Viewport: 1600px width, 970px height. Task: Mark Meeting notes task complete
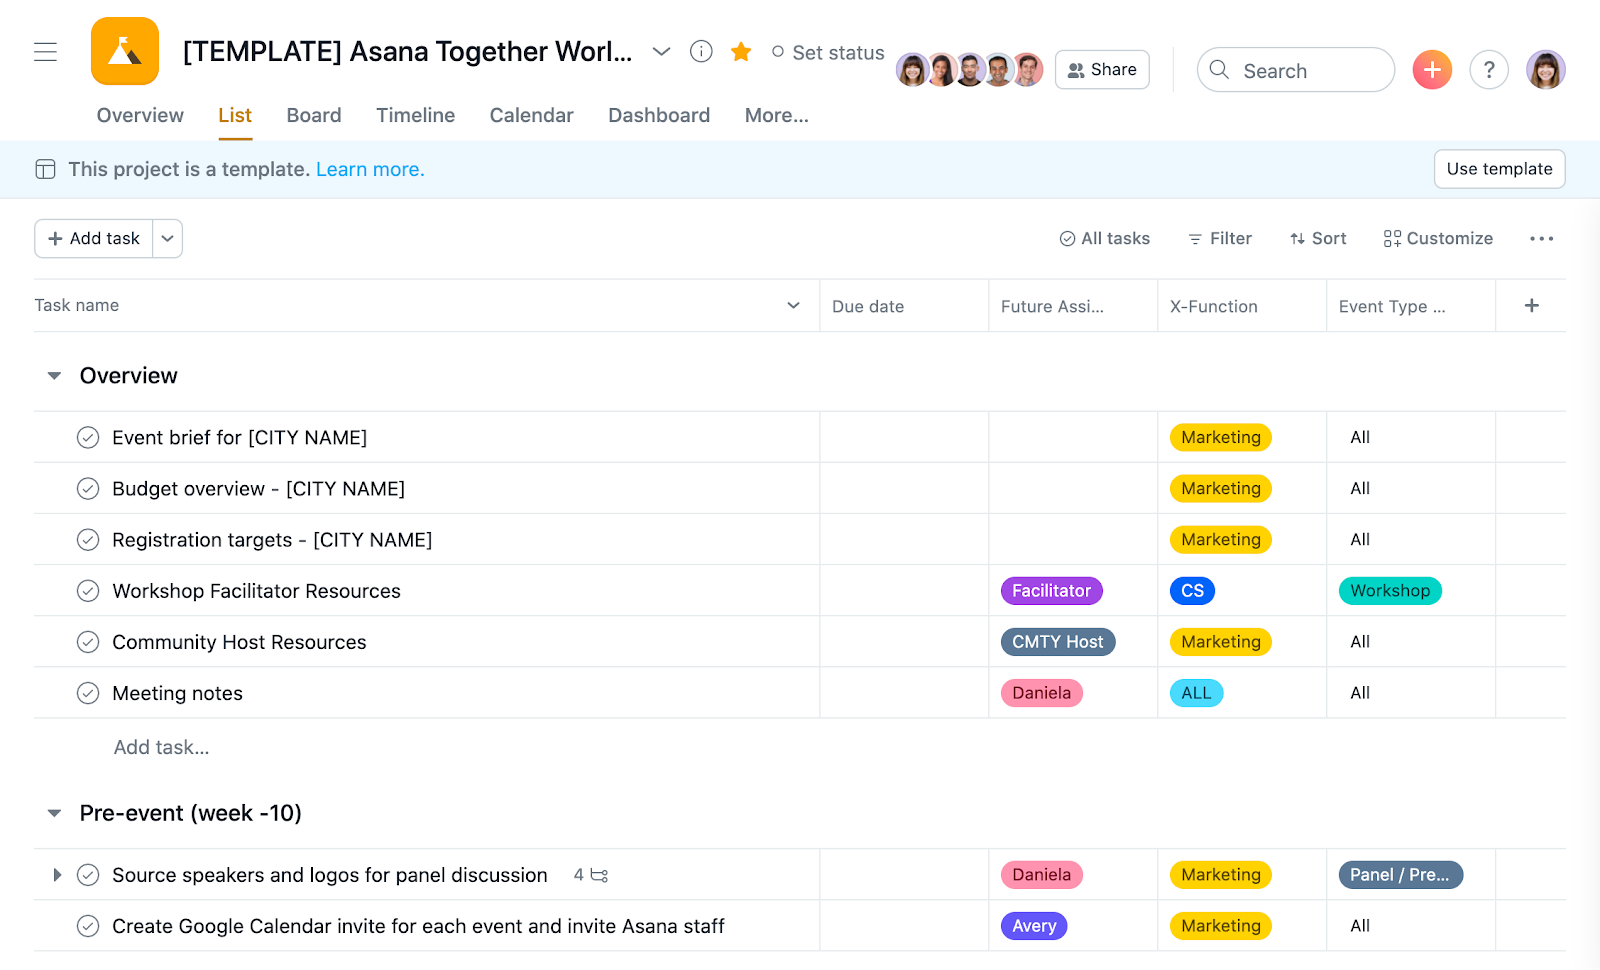88,693
